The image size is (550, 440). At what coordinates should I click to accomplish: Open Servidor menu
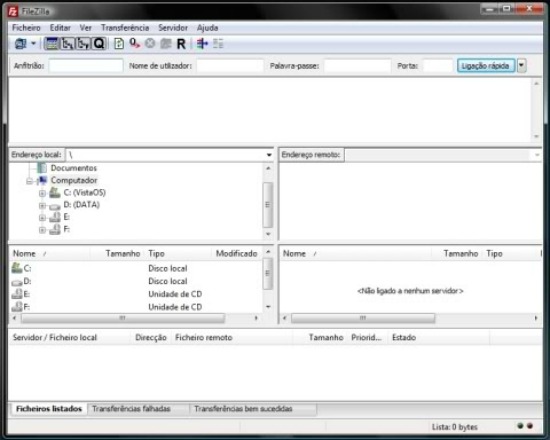(173, 28)
